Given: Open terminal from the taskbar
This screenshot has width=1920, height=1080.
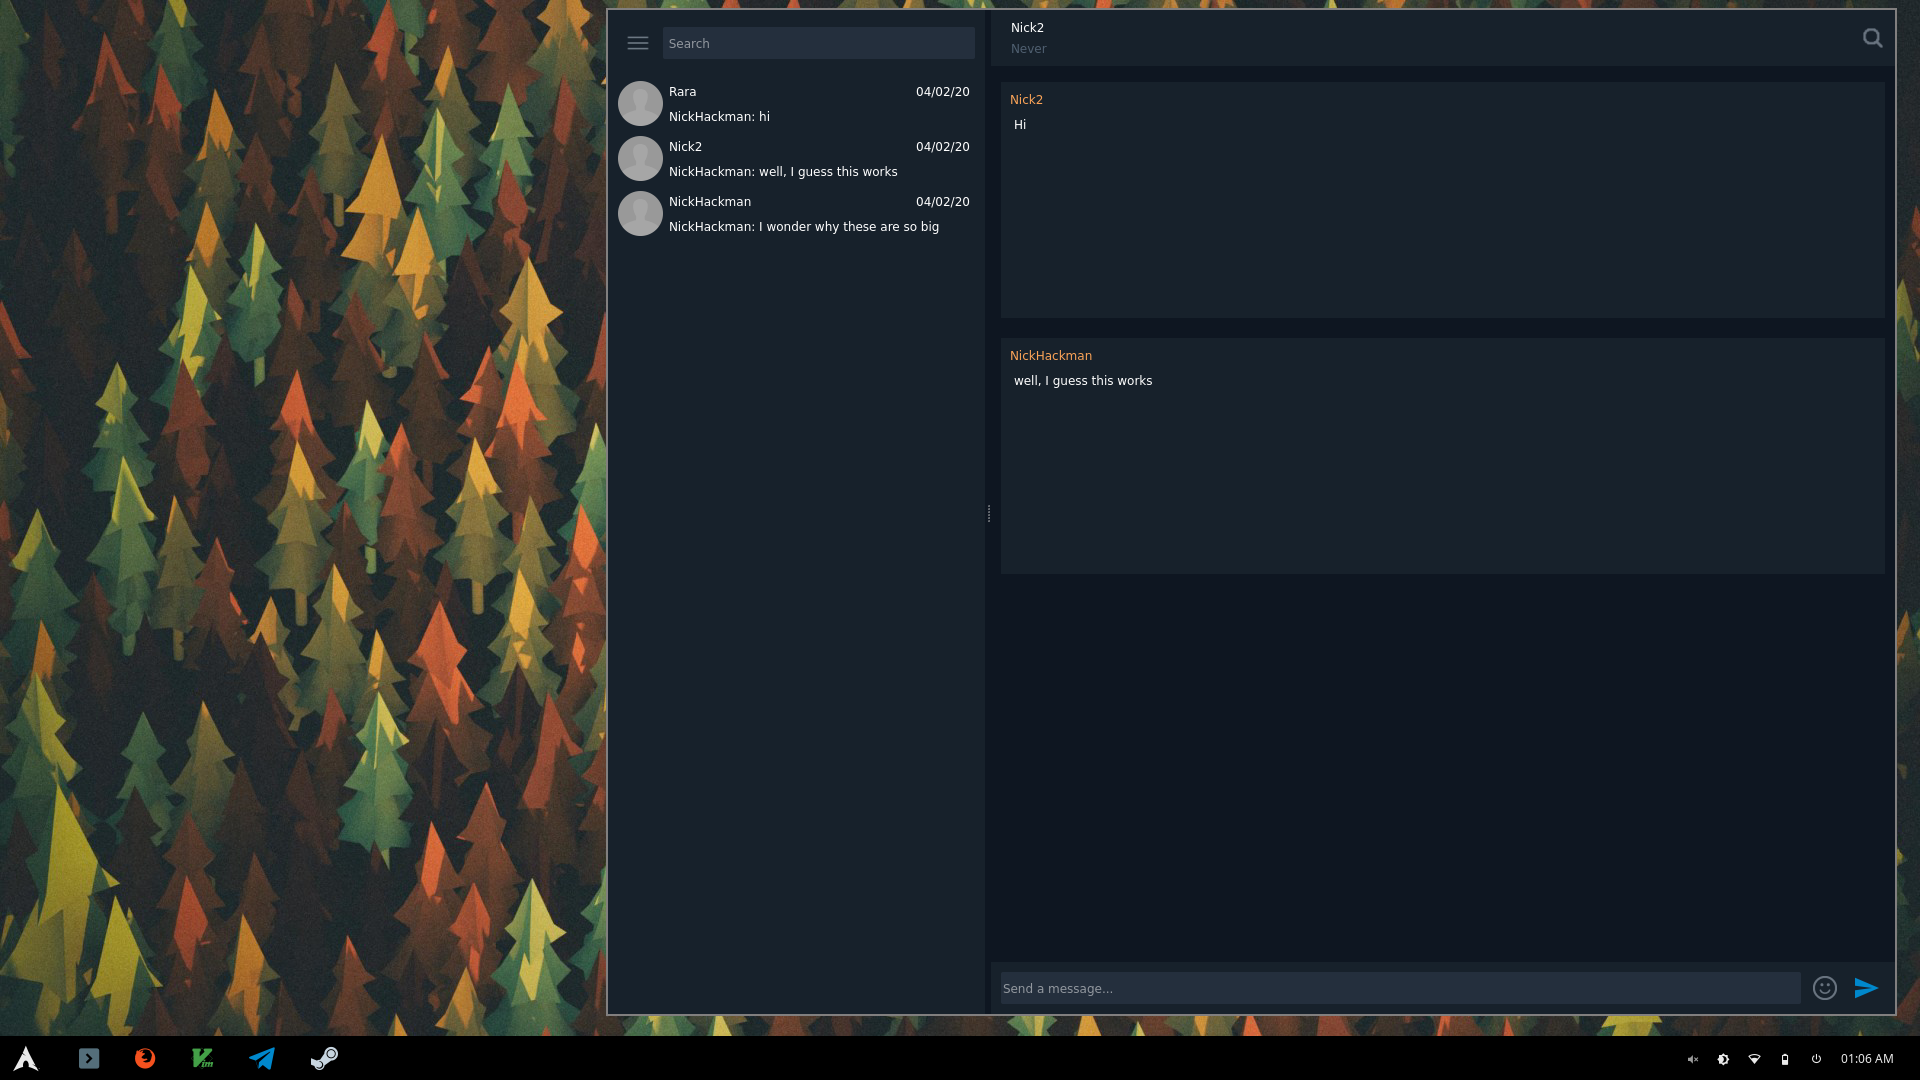Looking at the screenshot, I should coord(89,1058).
